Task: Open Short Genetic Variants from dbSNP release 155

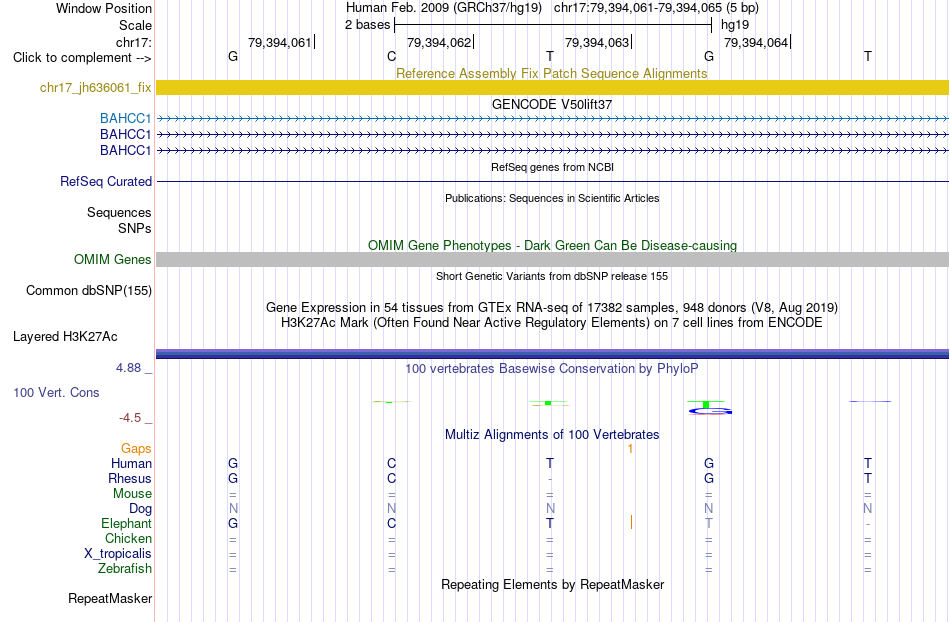Action: (x=552, y=276)
